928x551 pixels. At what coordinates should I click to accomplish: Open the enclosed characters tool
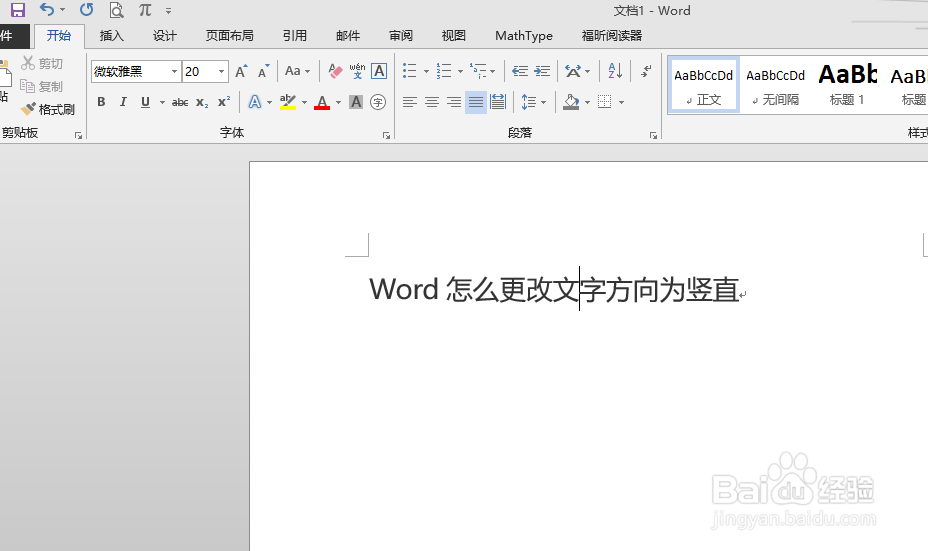click(378, 102)
